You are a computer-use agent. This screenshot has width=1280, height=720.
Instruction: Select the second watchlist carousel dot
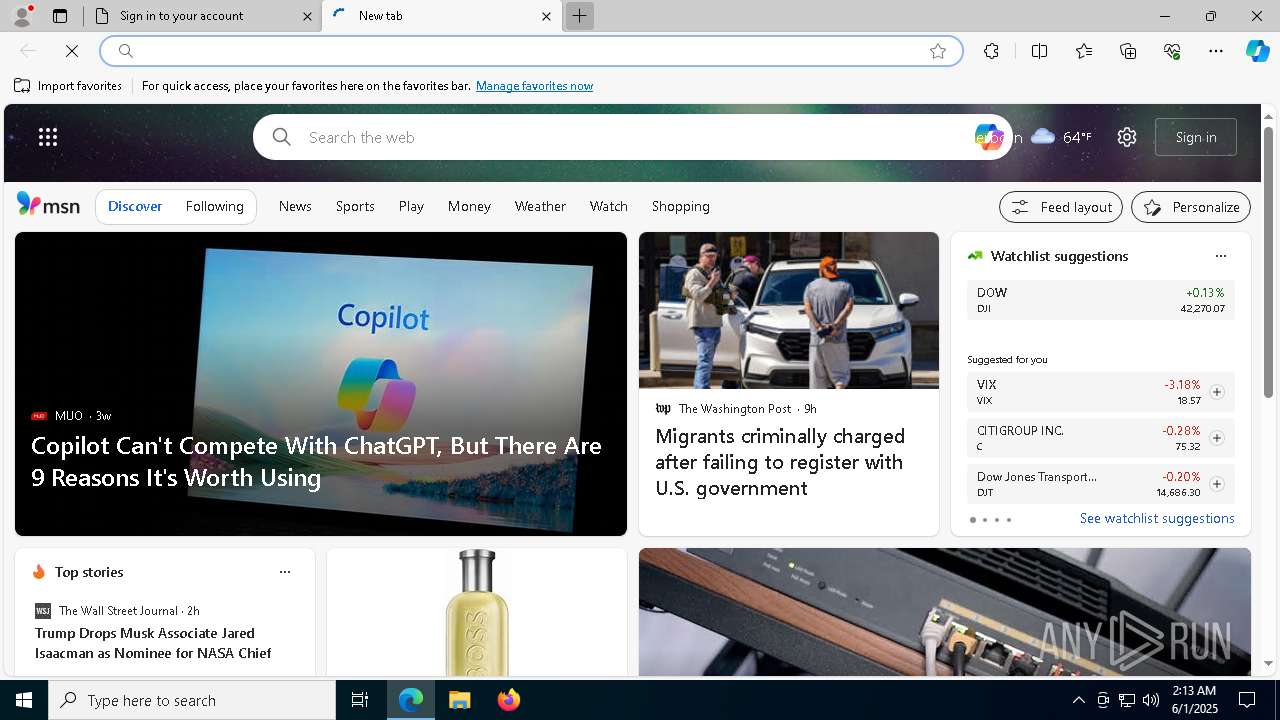[x=985, y=520]
